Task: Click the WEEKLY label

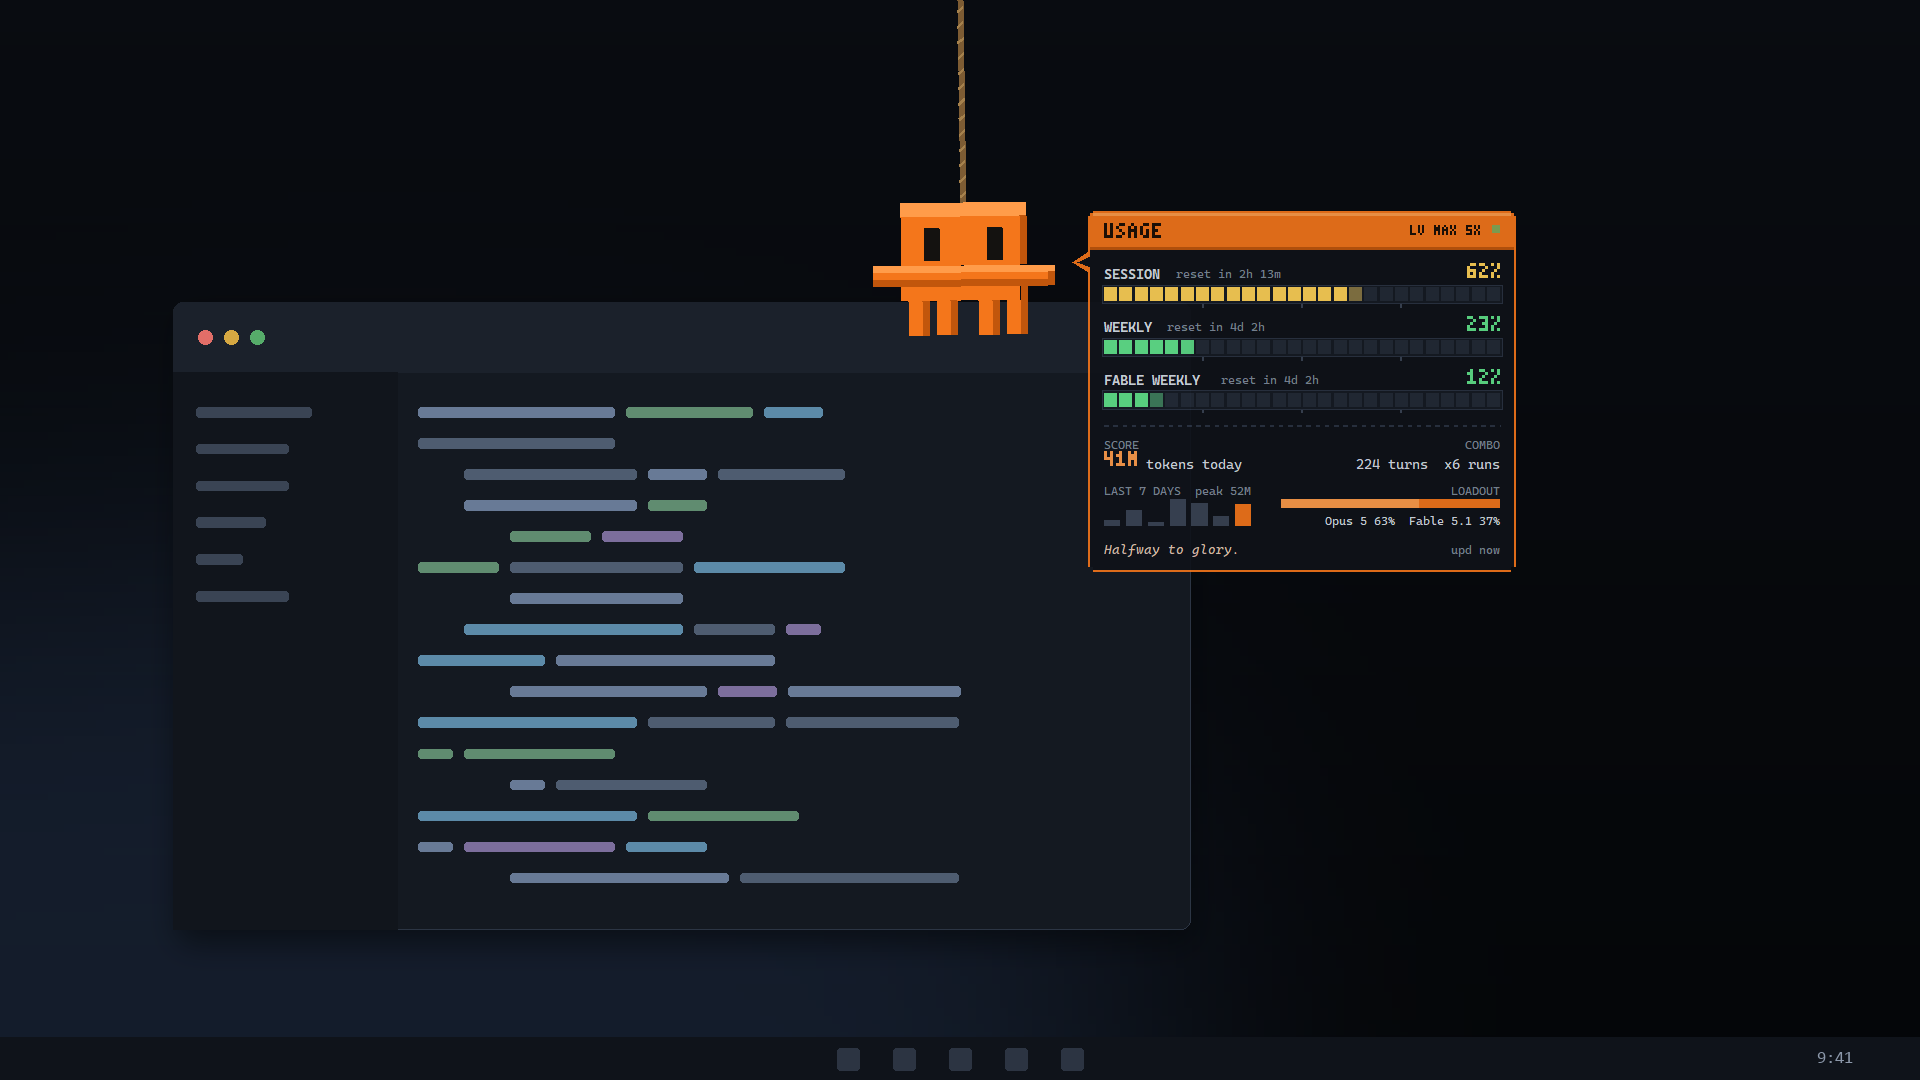Action: click(1128, 327)
